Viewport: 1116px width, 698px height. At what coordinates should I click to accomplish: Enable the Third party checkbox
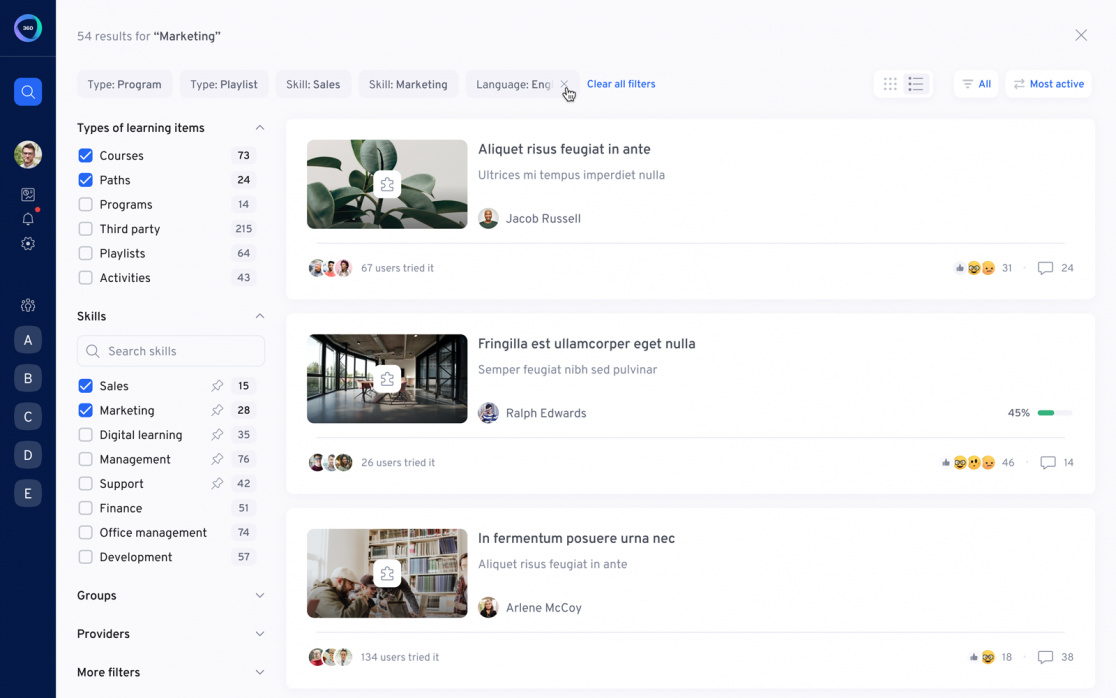tap(86, 229)
